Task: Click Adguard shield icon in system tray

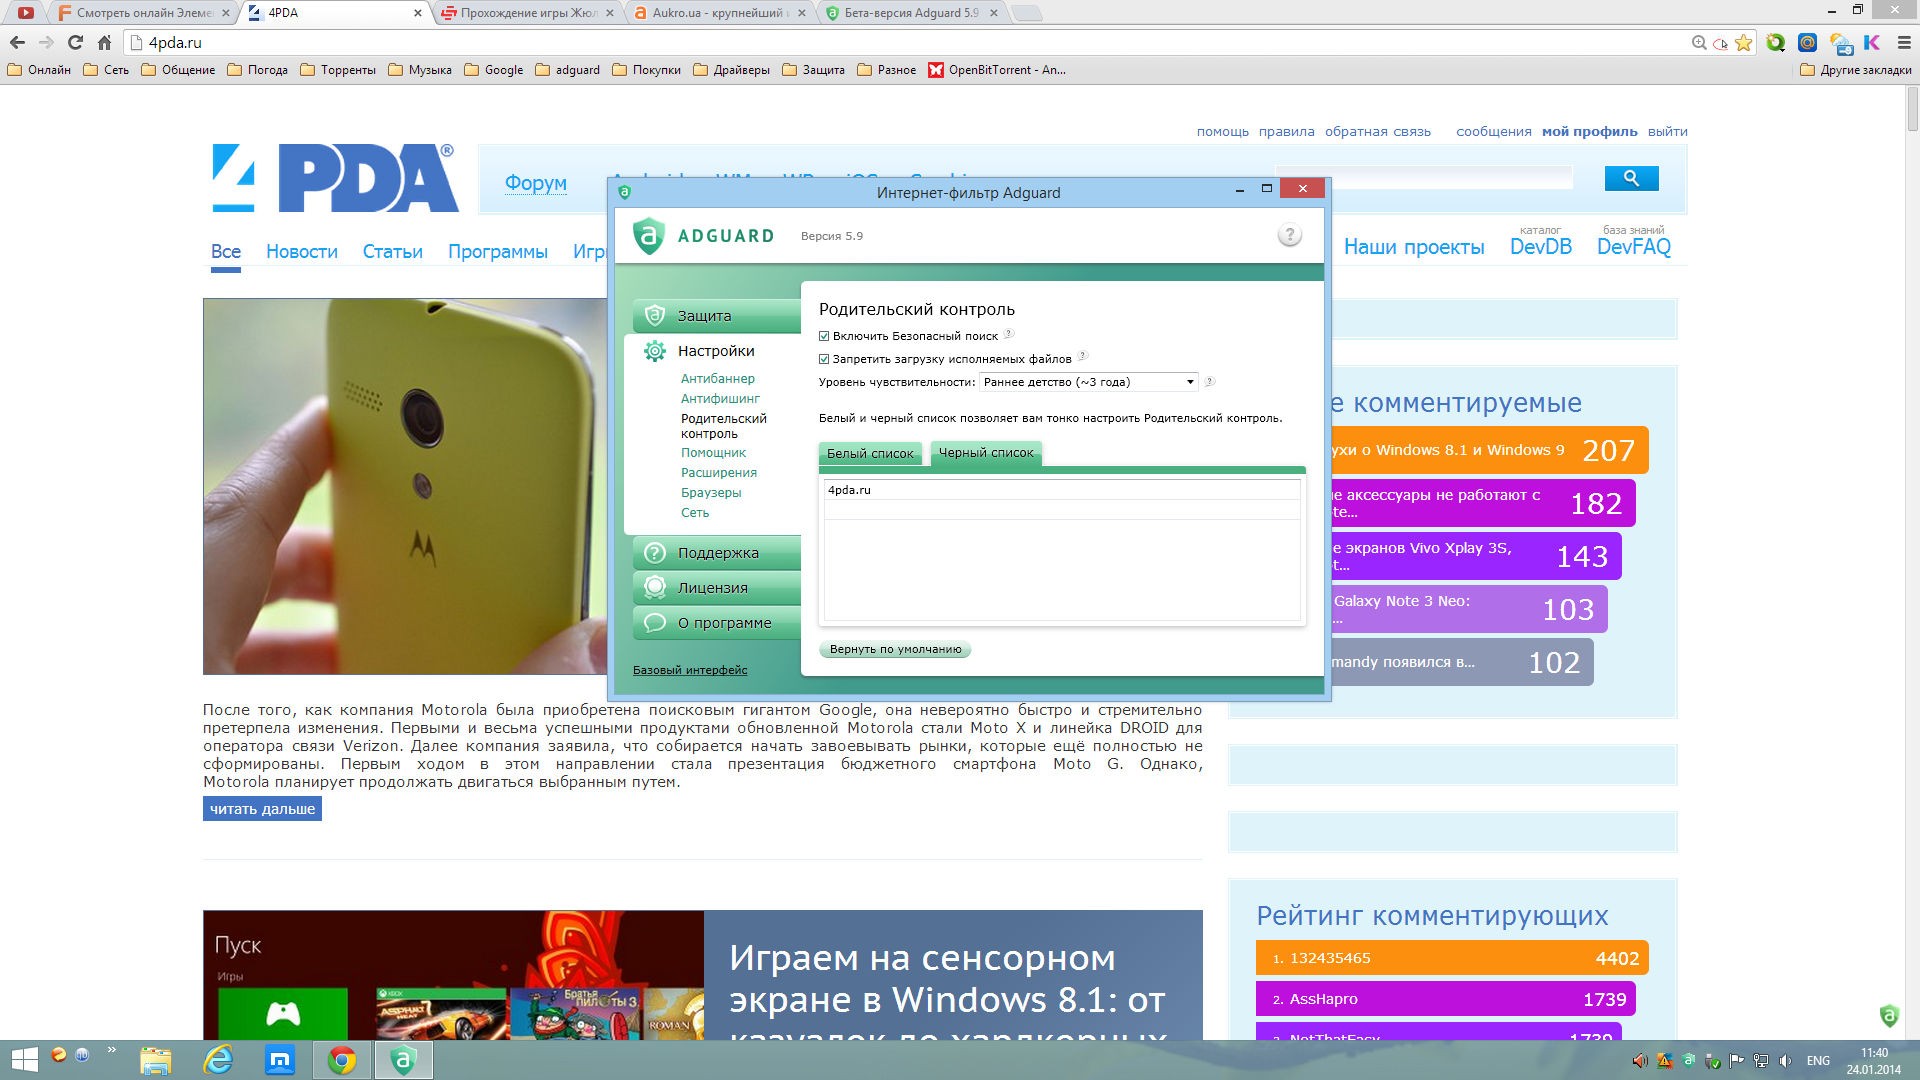Action: point(1688,1060)
